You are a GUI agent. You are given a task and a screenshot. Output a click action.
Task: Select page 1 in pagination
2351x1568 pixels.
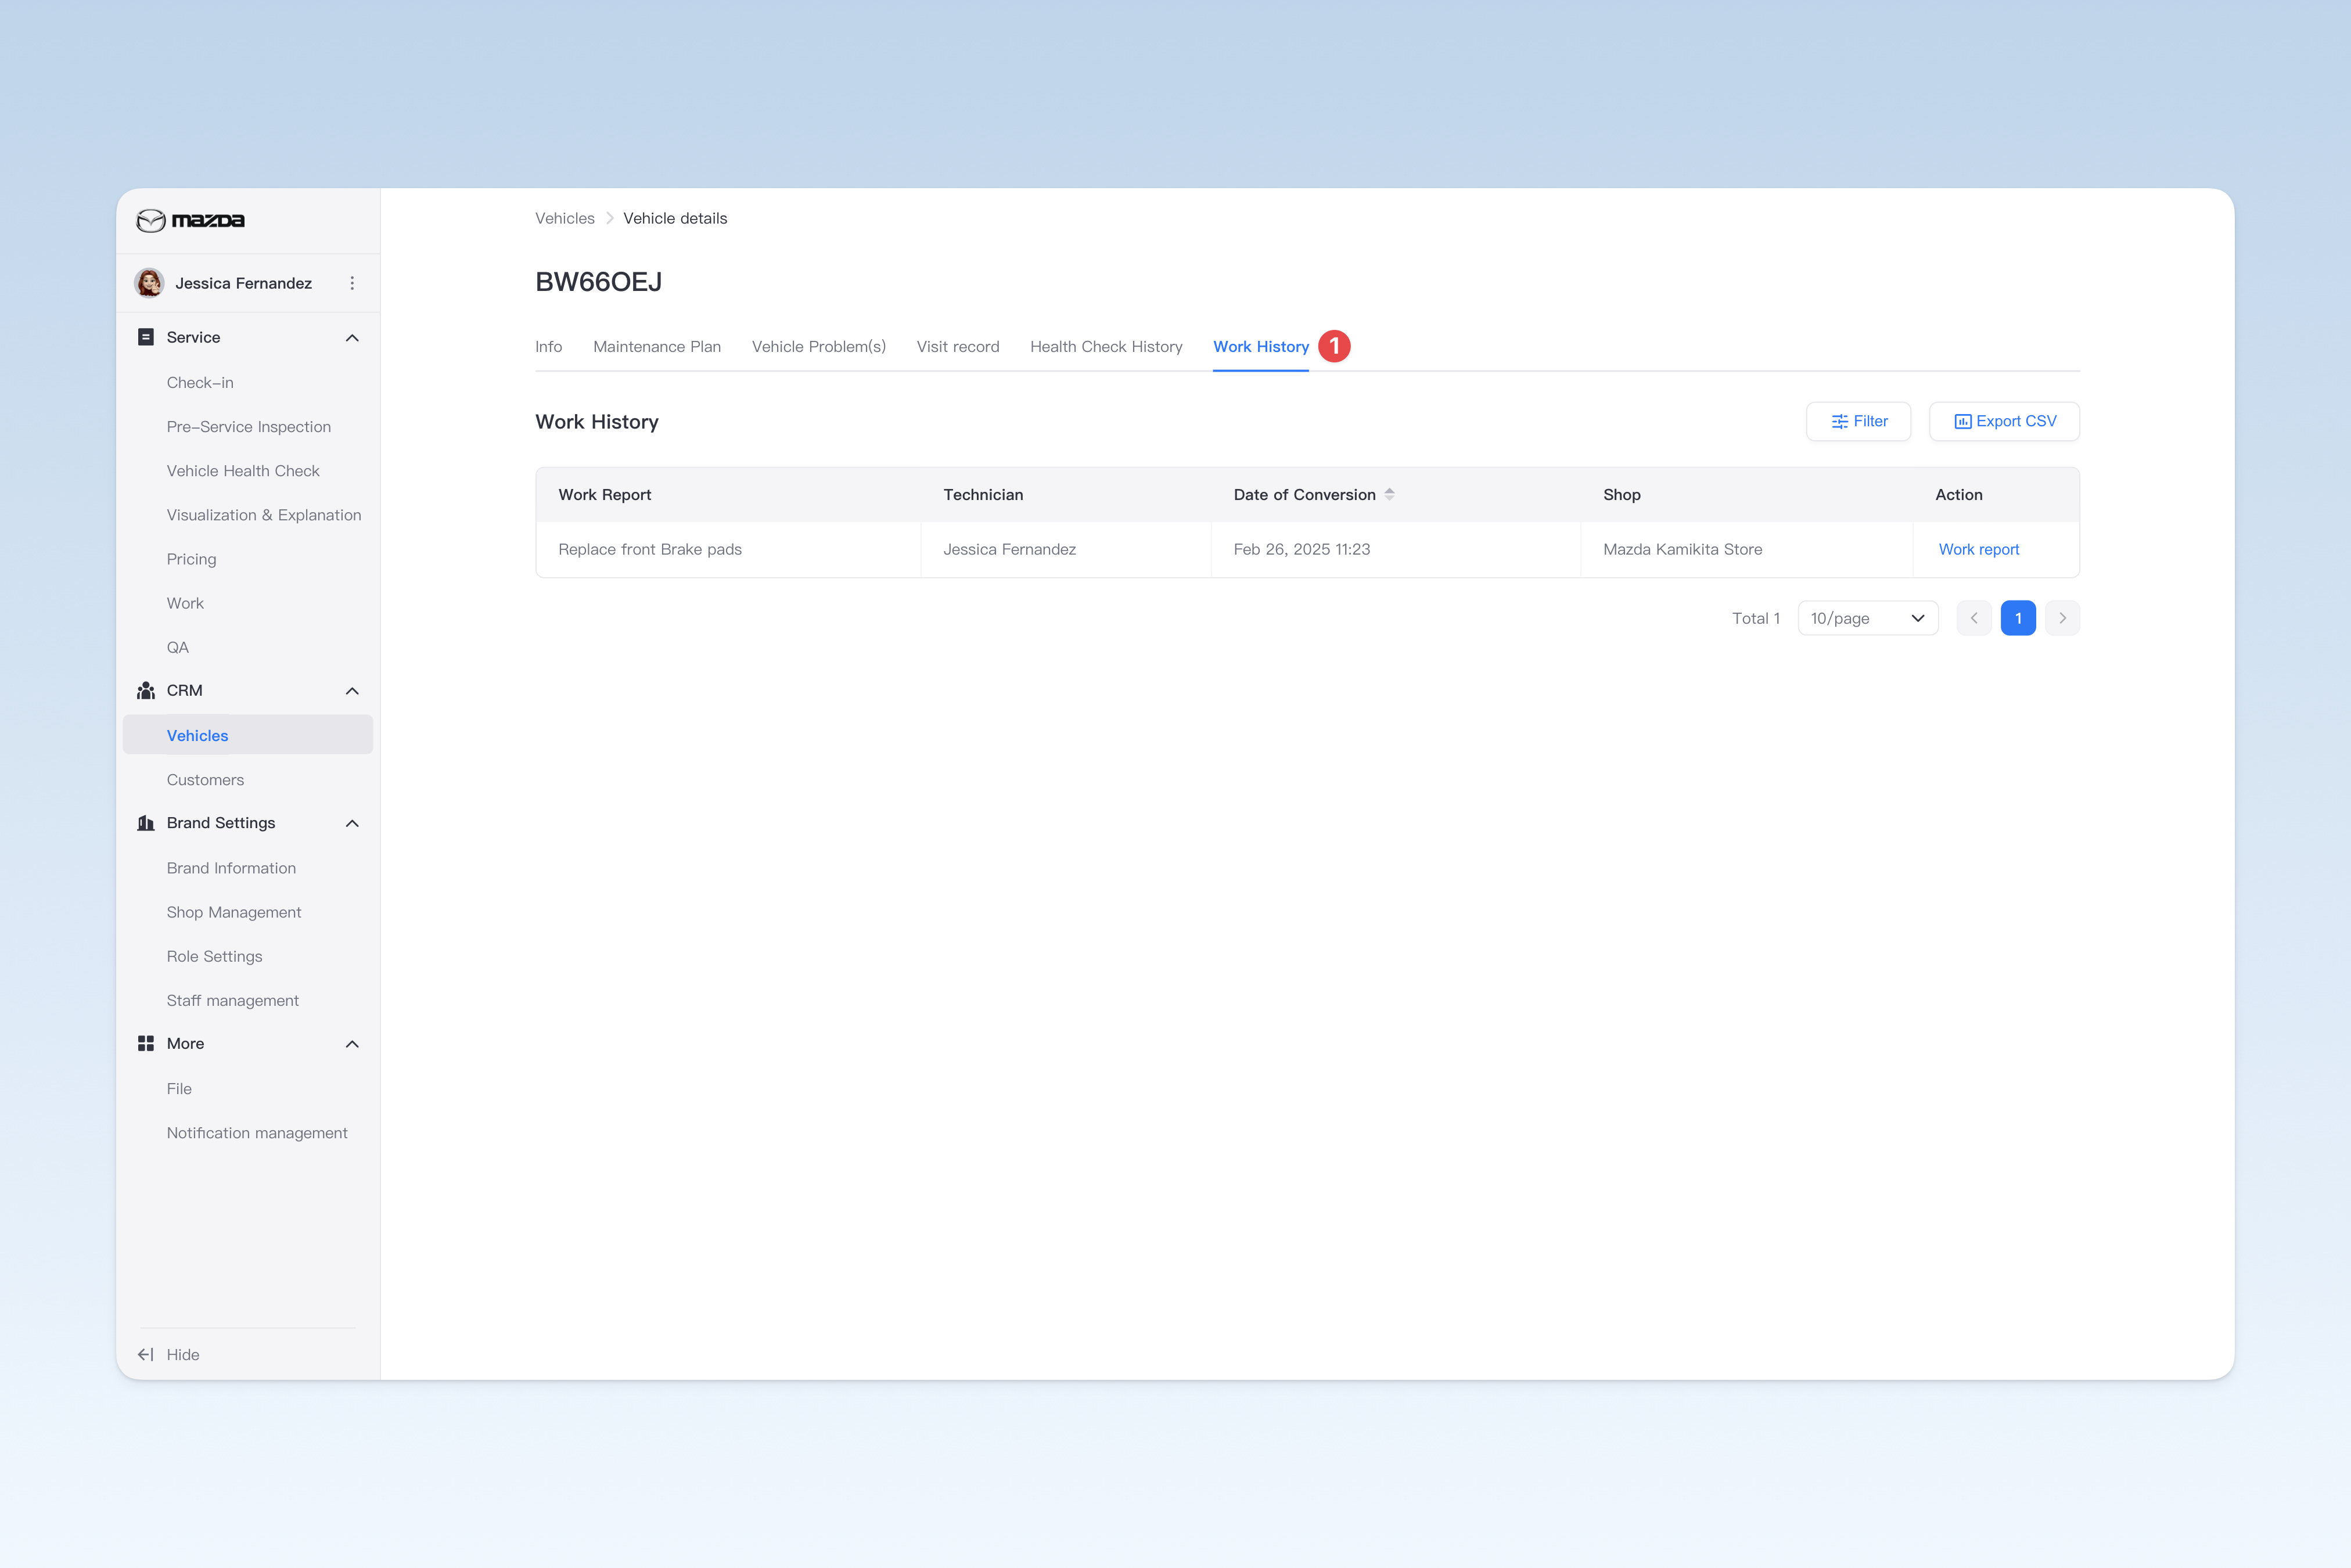[x=2018, y=618]
